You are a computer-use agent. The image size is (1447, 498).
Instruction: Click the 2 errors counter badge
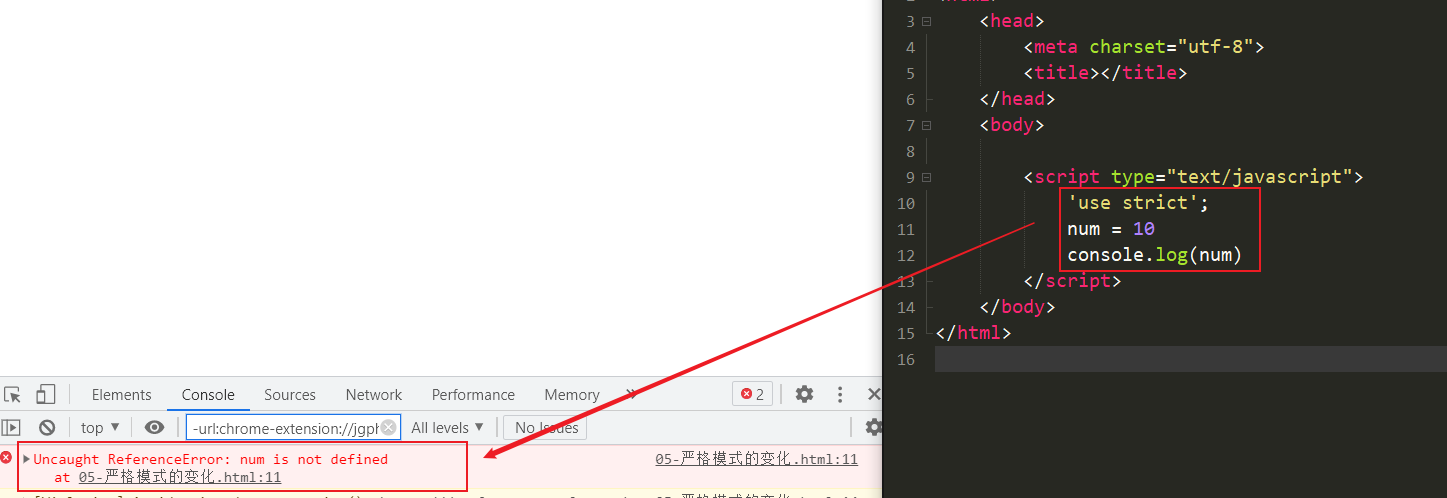[x=752, y=394]
